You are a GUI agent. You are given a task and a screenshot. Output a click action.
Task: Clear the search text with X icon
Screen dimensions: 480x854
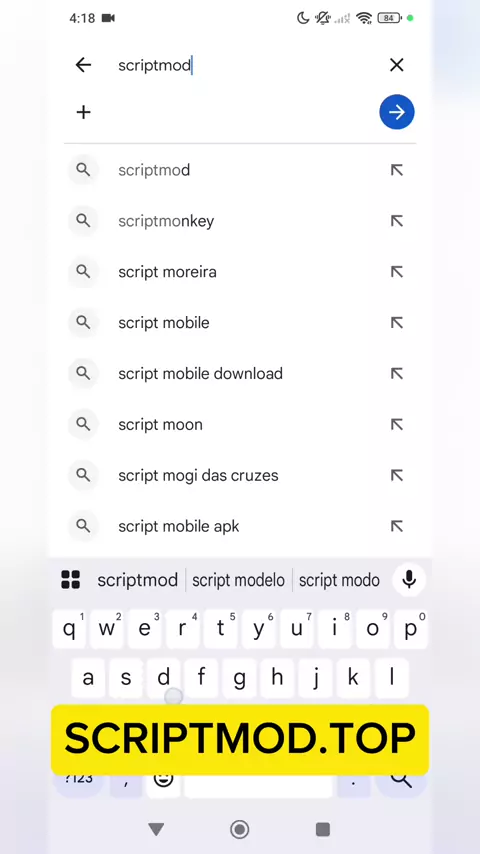coord(397,65)
